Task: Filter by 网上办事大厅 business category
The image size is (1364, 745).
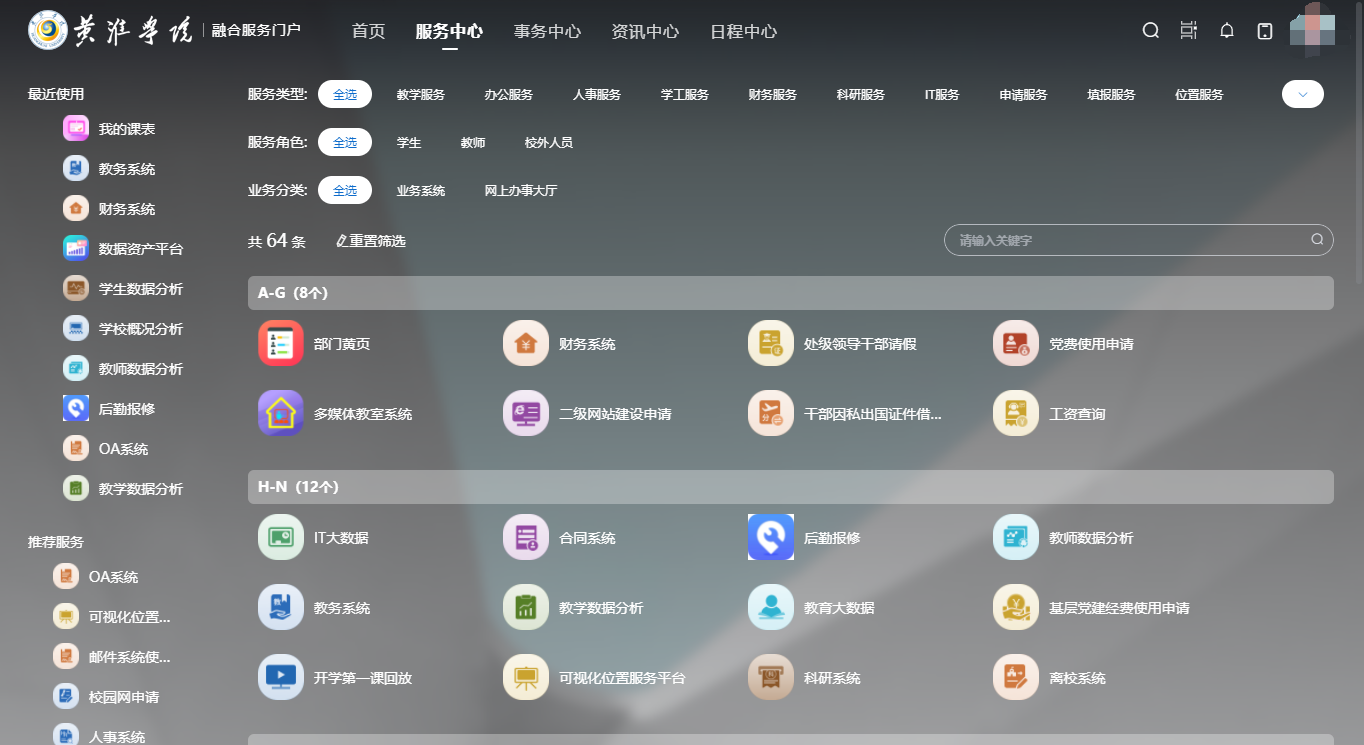Action: (x=521, y=190)
